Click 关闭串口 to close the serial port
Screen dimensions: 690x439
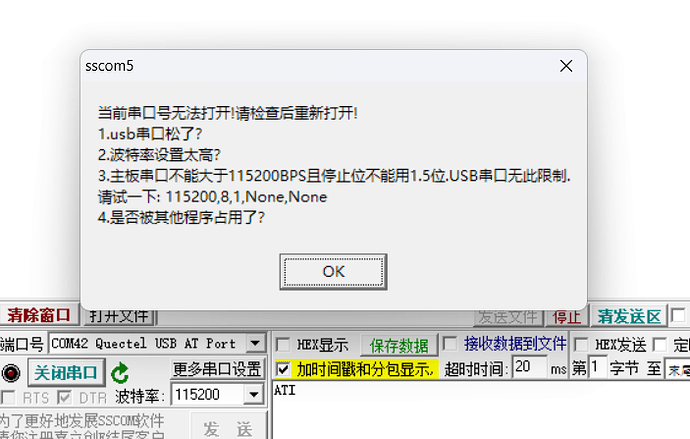point(66,373)
